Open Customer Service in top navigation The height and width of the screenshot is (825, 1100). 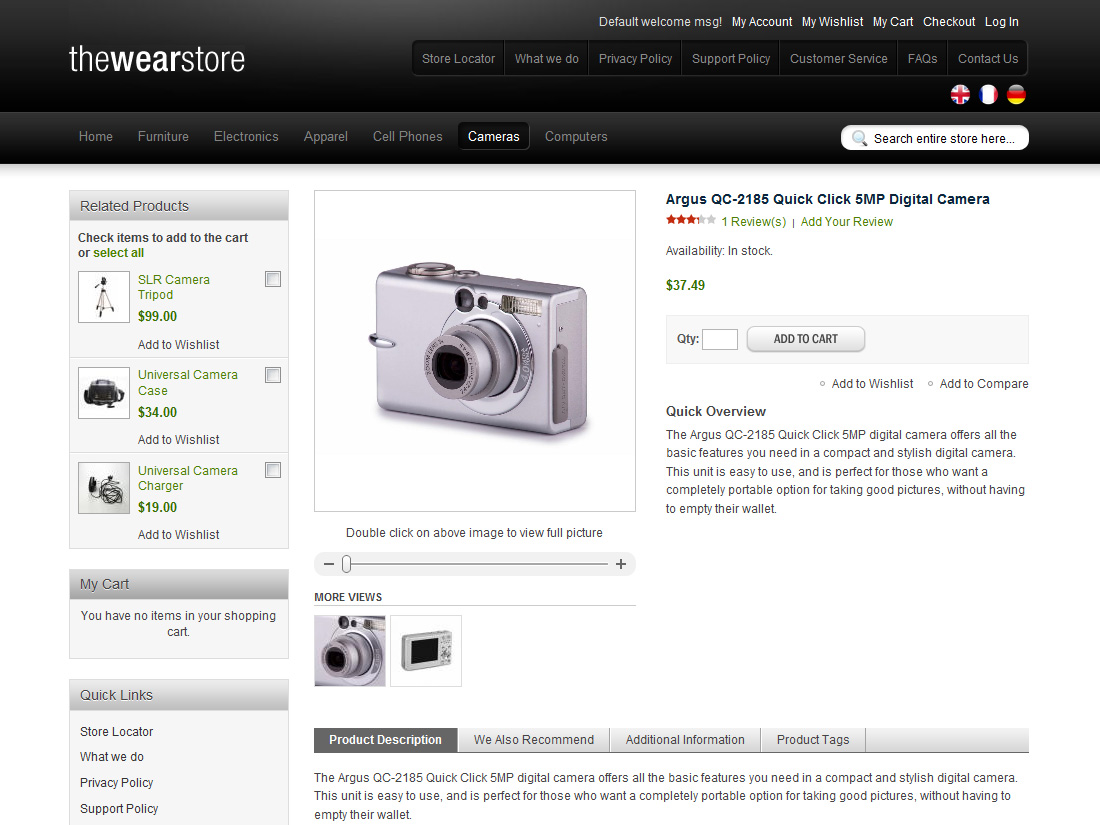point(838,59)
